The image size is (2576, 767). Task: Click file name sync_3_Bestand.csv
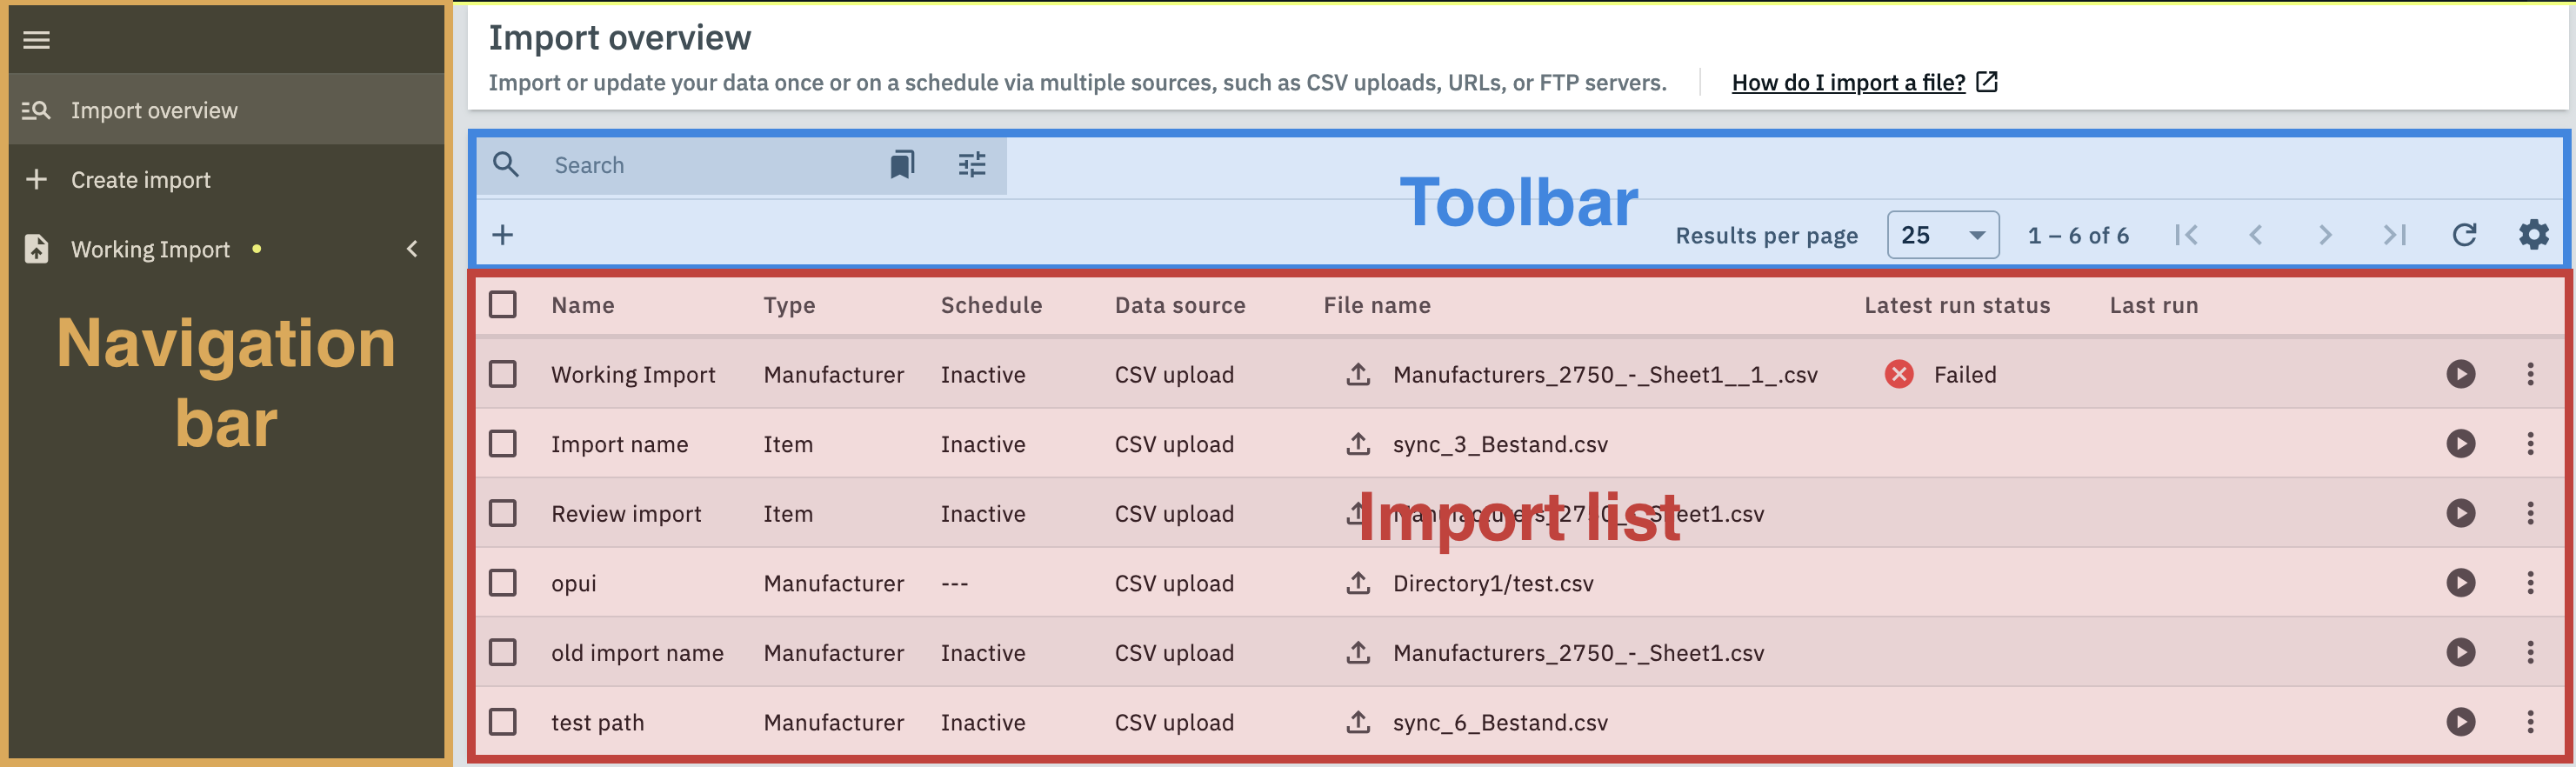click(1500, 444)
